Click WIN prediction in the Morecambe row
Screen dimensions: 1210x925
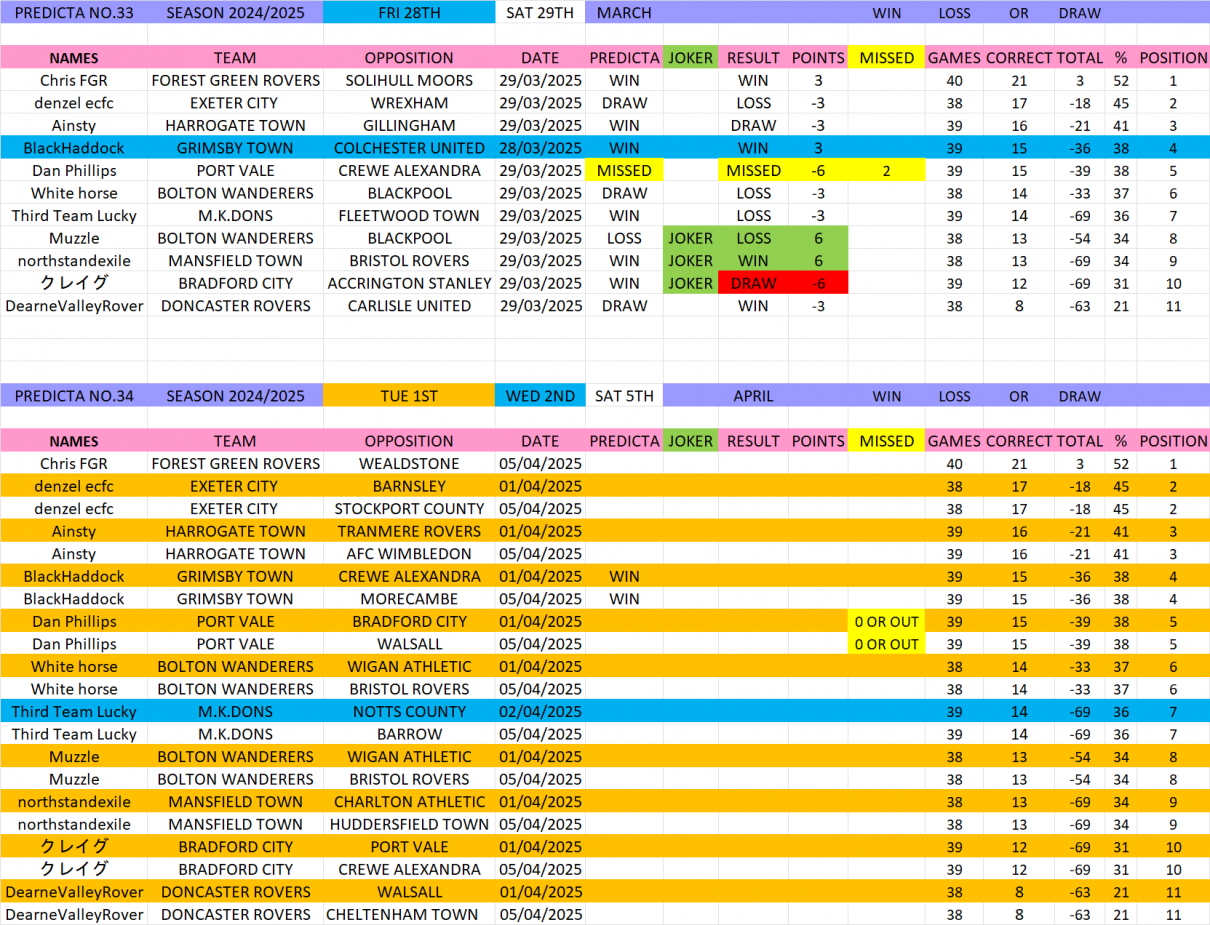[x=624, y=599]
